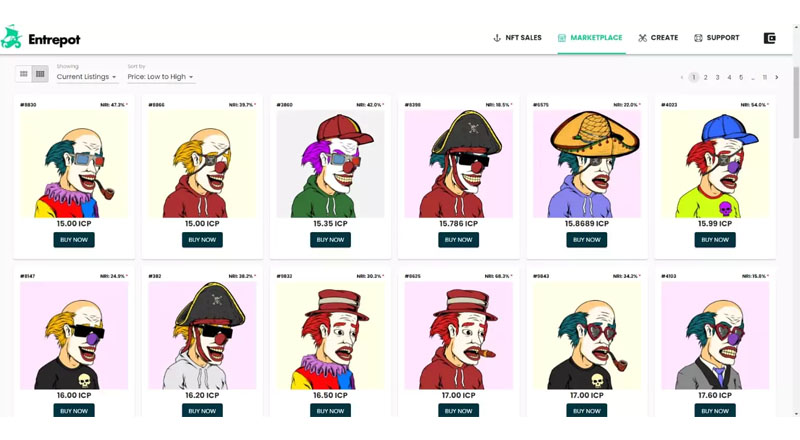Click the 16.50 ICP price text
The width and height of the screenshot is (800, 440).
click(x=330, y=395)
